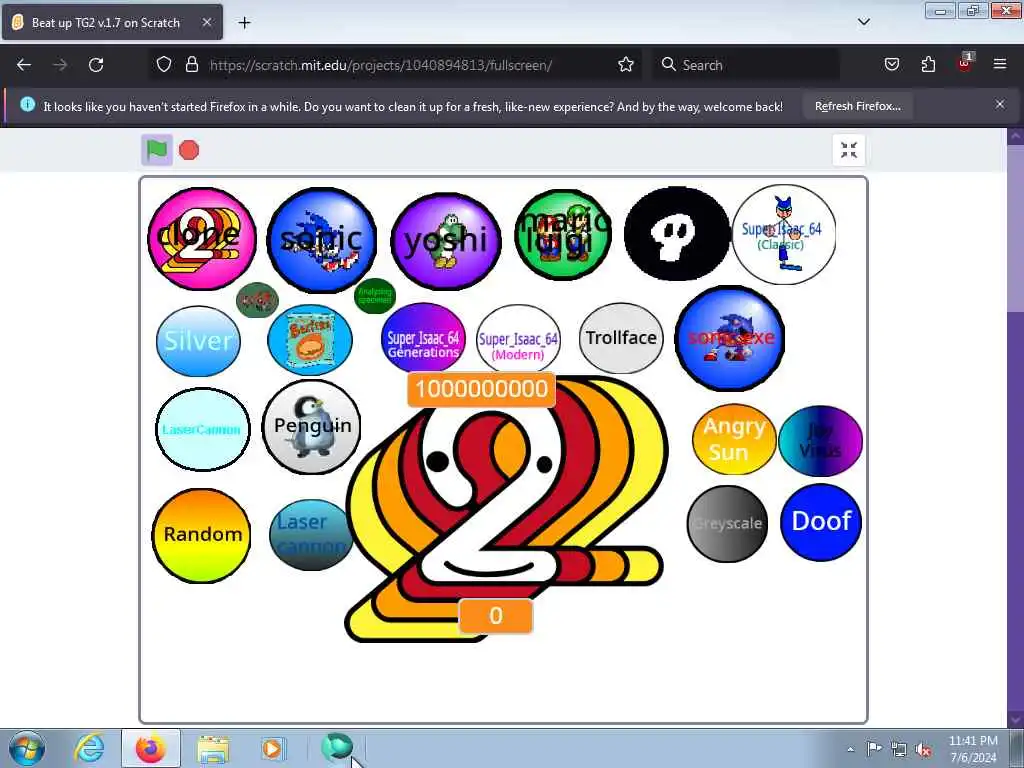Go forward with the browser's right-arrow button
This screenshot has width=1024, height=768.
coord(60,65)
